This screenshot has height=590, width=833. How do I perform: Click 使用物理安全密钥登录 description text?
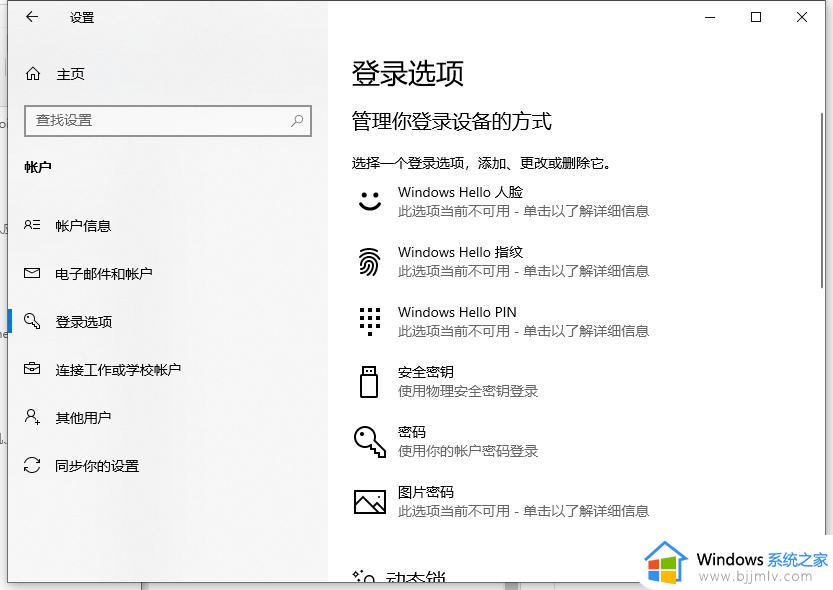pyautogui.click(x=468, y=391)
